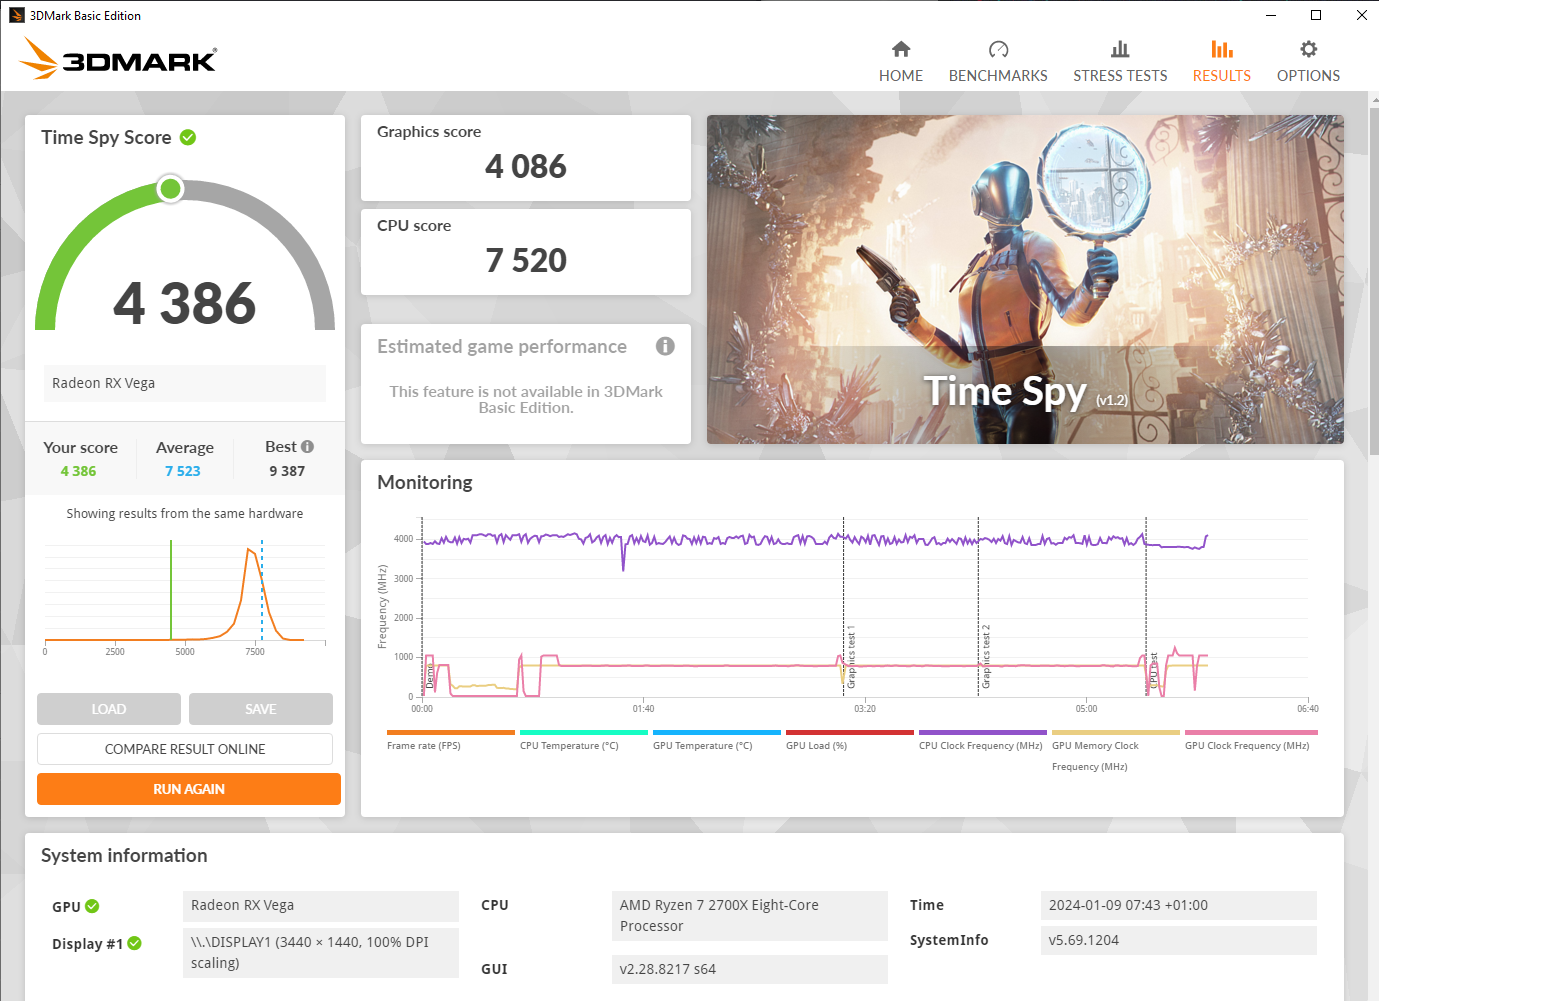Click the Graphics test 2 marker
Screen dimensions: 1544x1001
[x=985, y=657]
